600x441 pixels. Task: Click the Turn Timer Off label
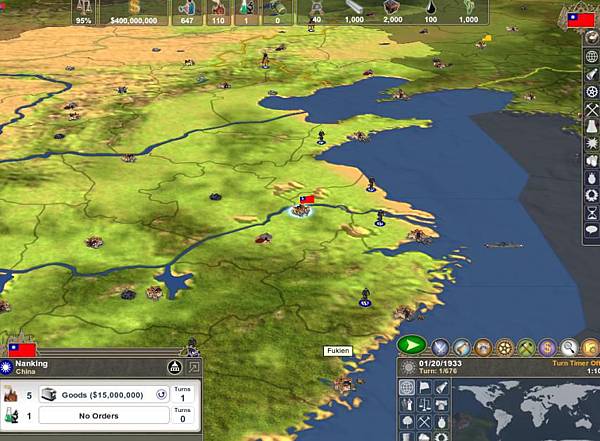pyautogui.click(x=576, y=363)
